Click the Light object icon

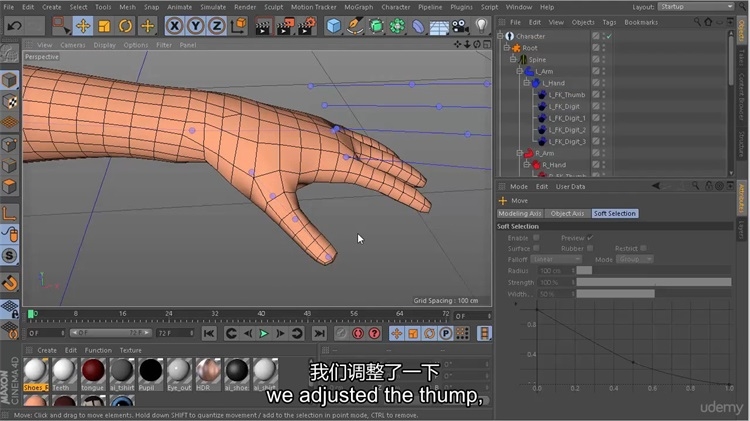[481, 25]
